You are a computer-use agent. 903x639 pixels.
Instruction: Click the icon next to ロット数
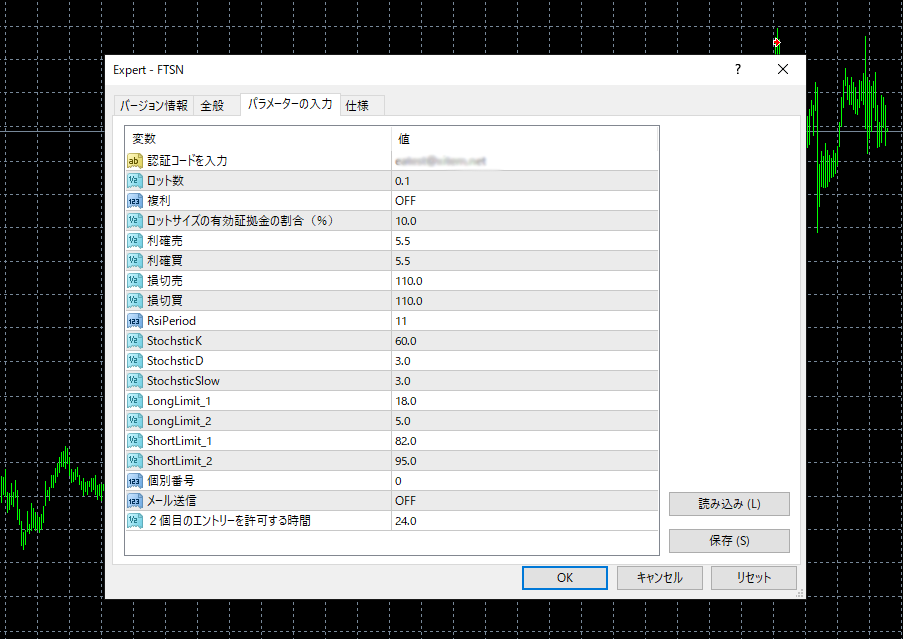pos(135,181)
